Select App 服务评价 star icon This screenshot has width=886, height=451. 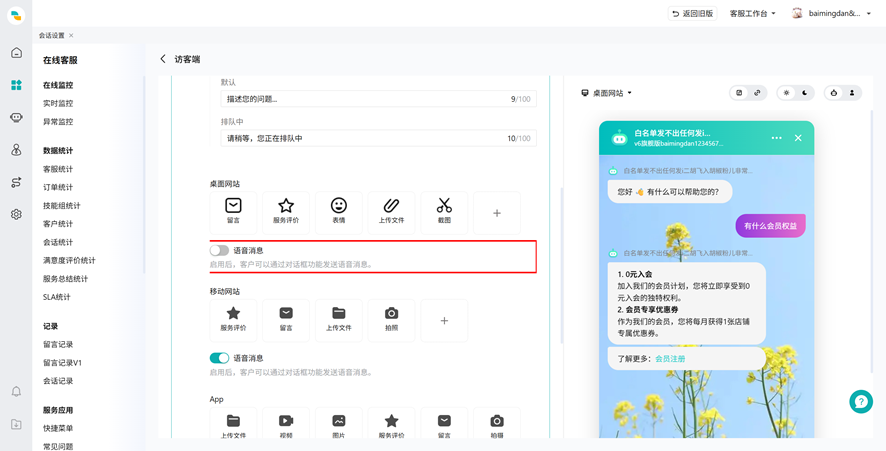coord(392,423)
